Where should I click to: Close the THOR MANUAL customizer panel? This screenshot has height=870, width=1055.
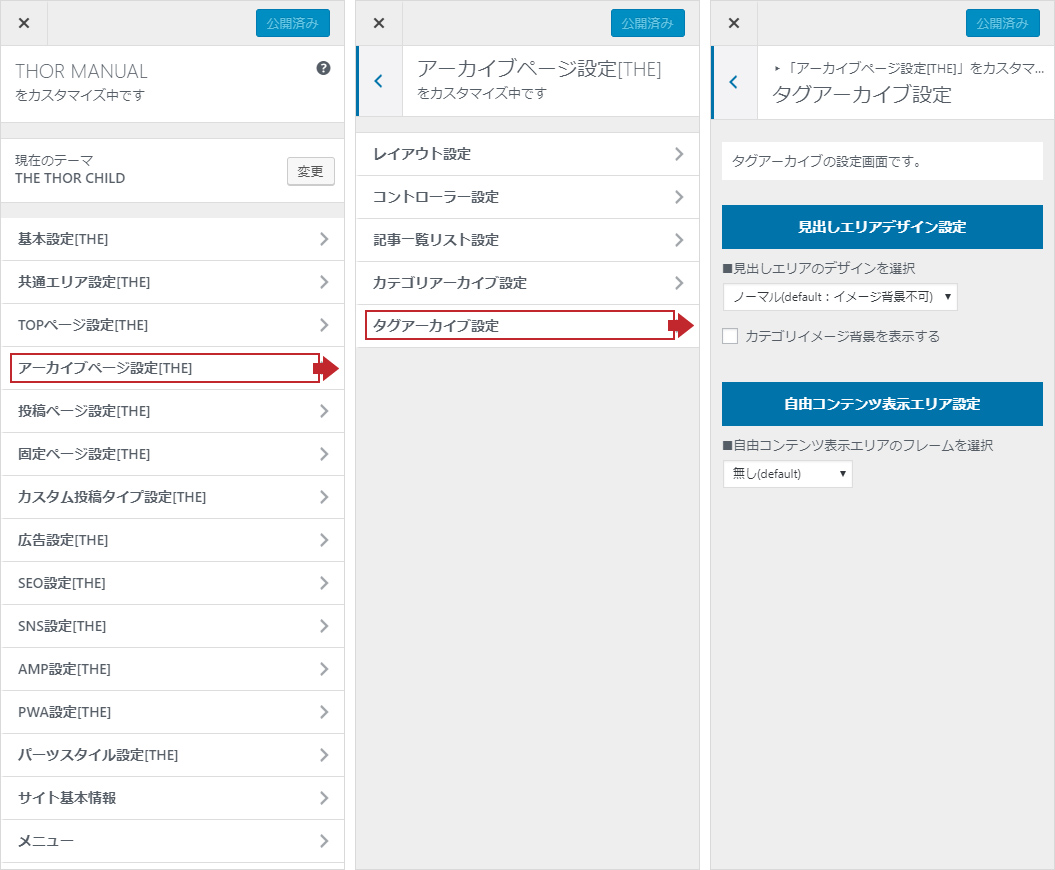pos(24,23)
